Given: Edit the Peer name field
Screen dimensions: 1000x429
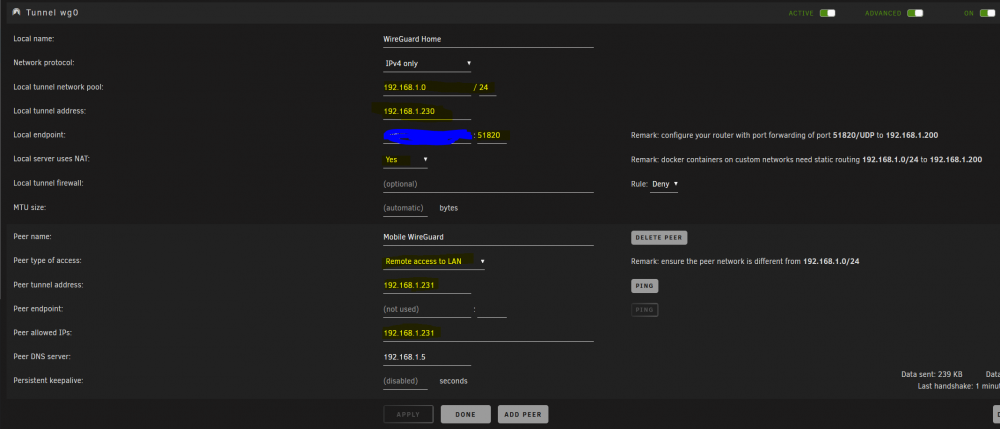Looking at the screenshot, I should pos(488,237).
